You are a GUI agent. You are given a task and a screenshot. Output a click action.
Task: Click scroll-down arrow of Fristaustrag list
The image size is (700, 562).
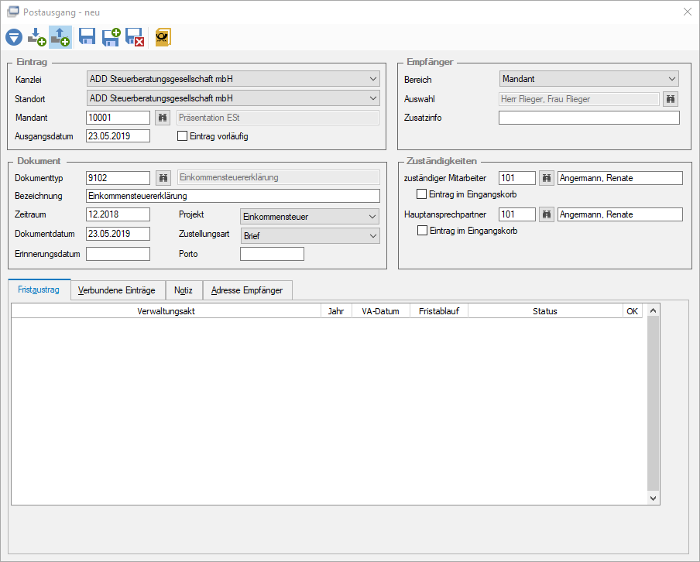(x=653, y=498)
